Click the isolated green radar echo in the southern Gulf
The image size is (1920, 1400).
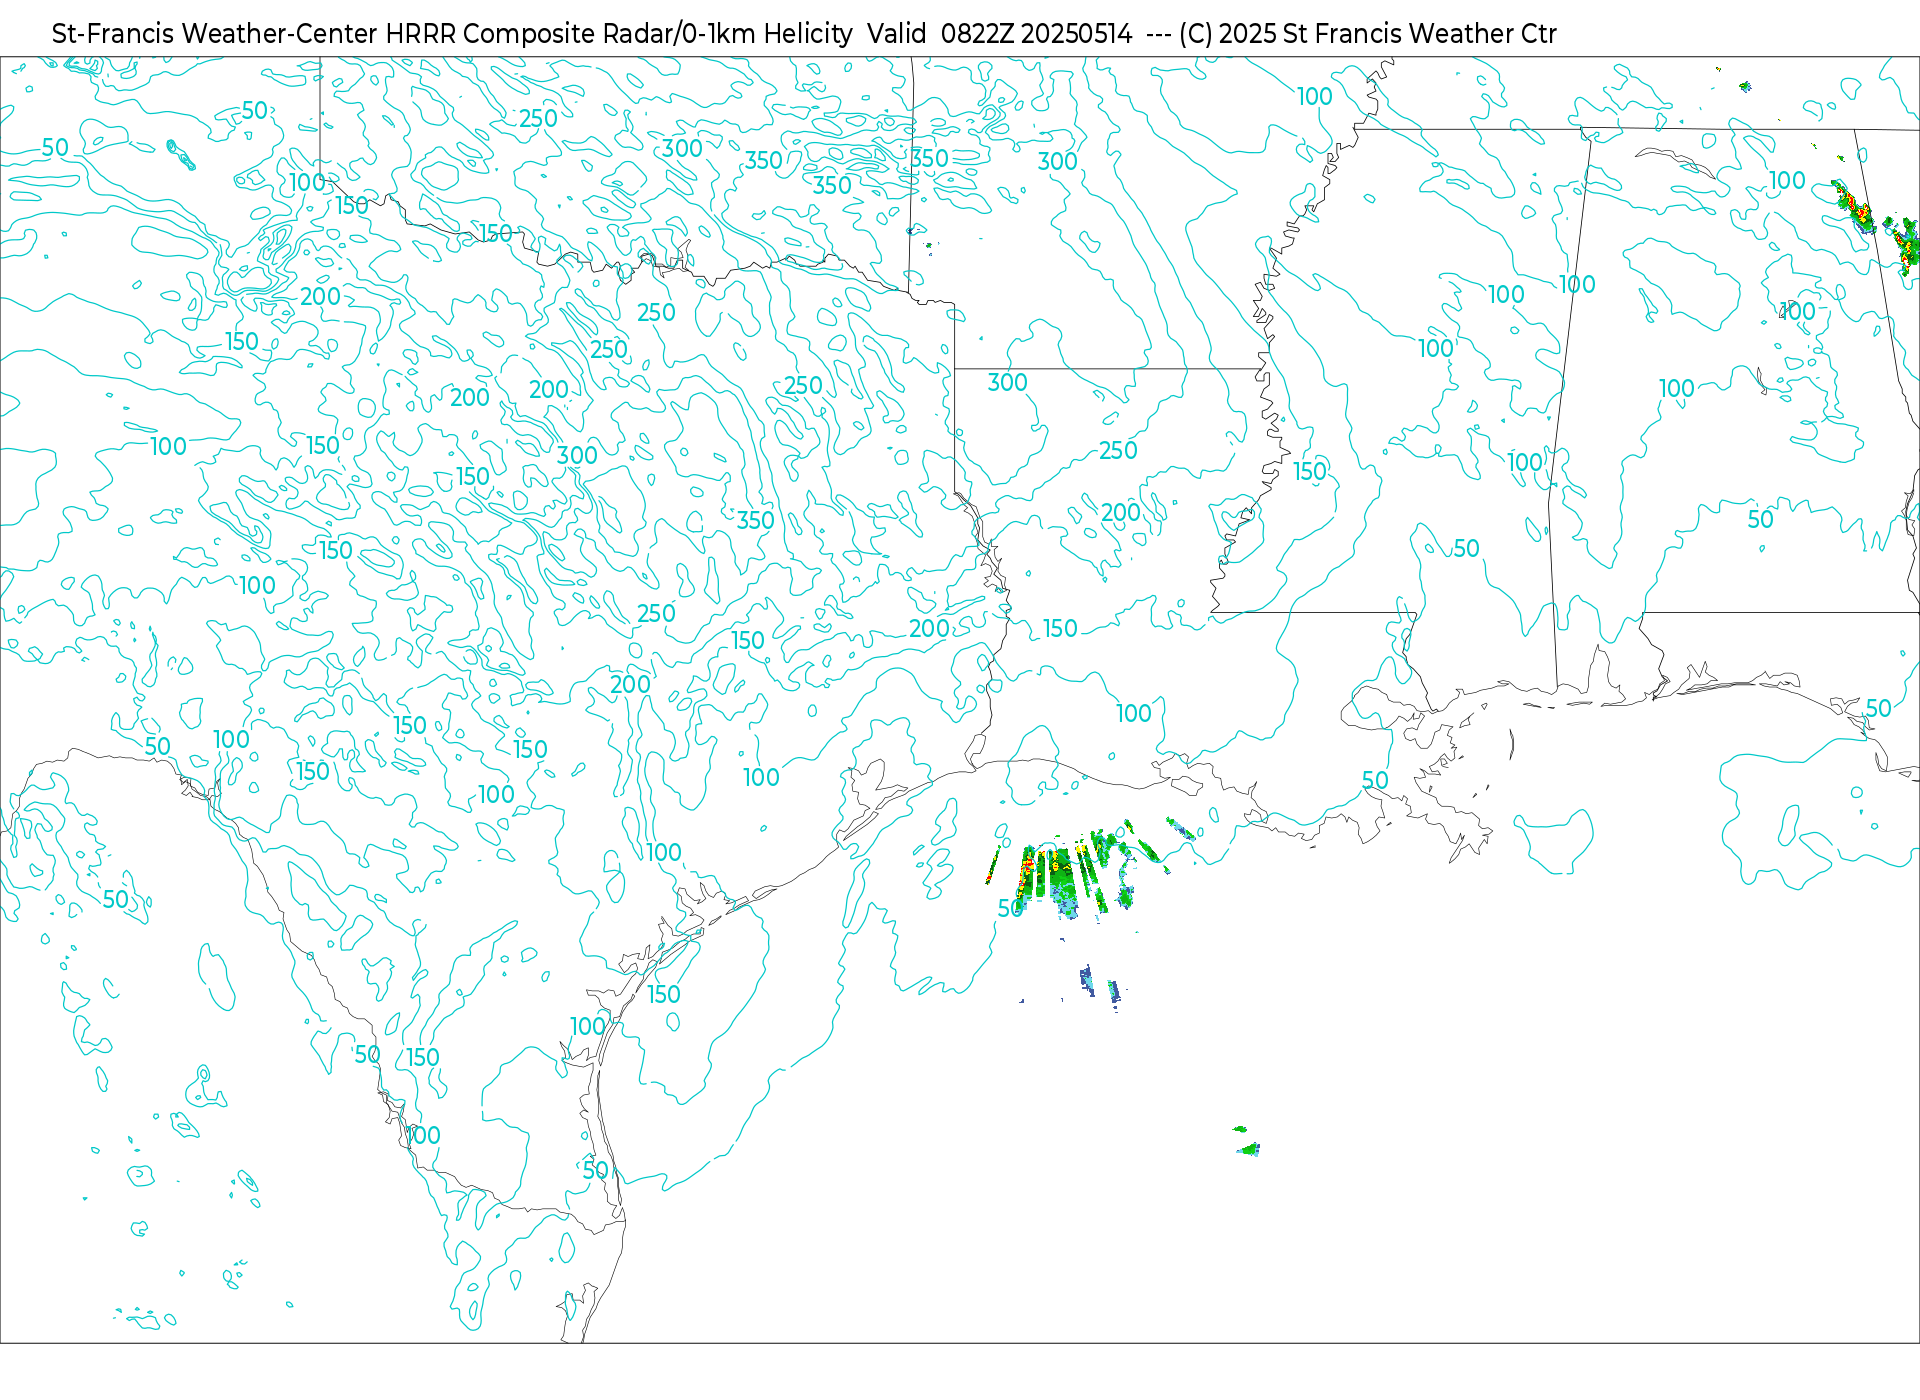[x=1246, y=1142]
